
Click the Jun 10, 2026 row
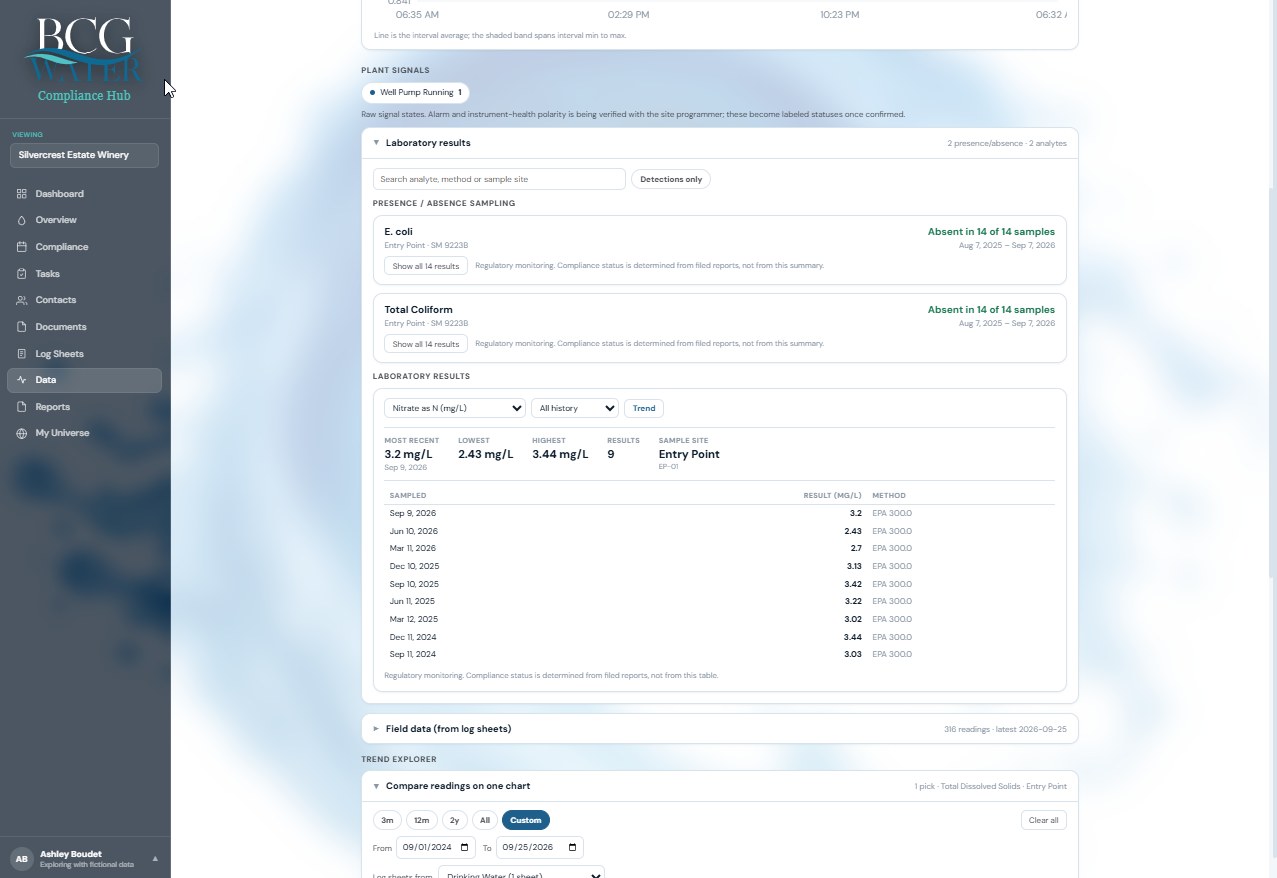719,531
